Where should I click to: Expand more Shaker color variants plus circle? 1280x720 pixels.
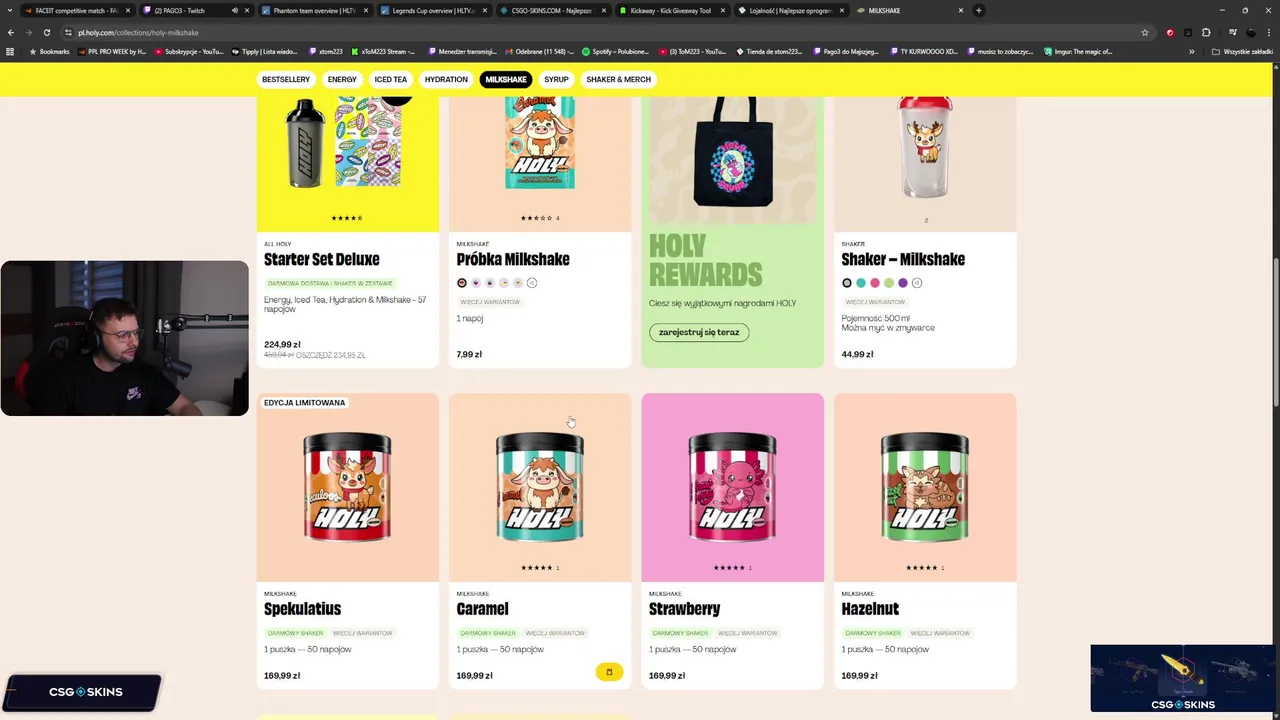pos(917,283)
